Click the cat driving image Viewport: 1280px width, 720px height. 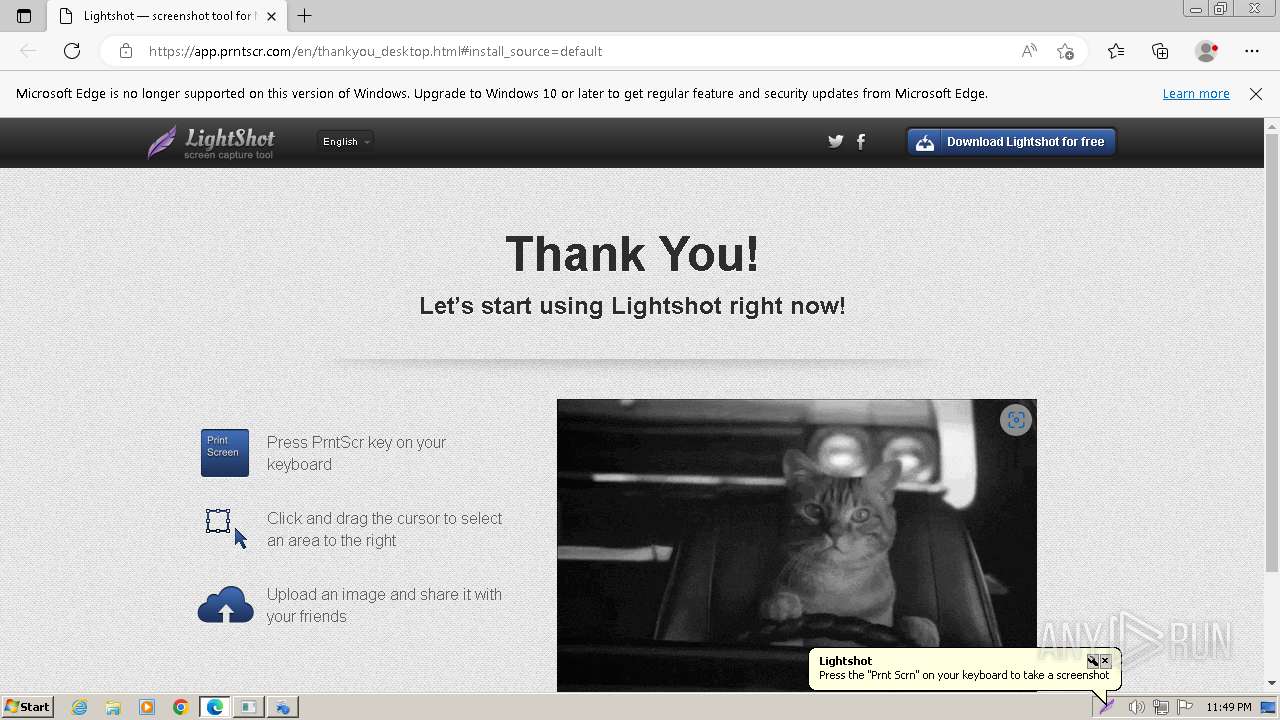click(x=796, y=545)
